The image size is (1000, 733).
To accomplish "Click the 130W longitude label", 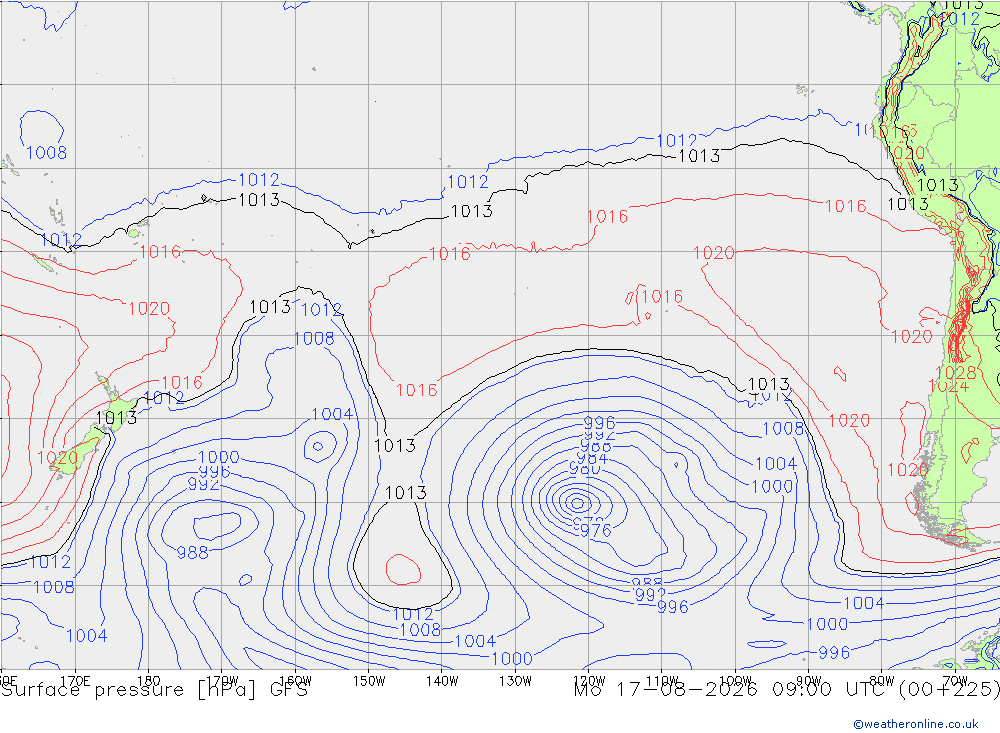I will [x=515, y=681].
